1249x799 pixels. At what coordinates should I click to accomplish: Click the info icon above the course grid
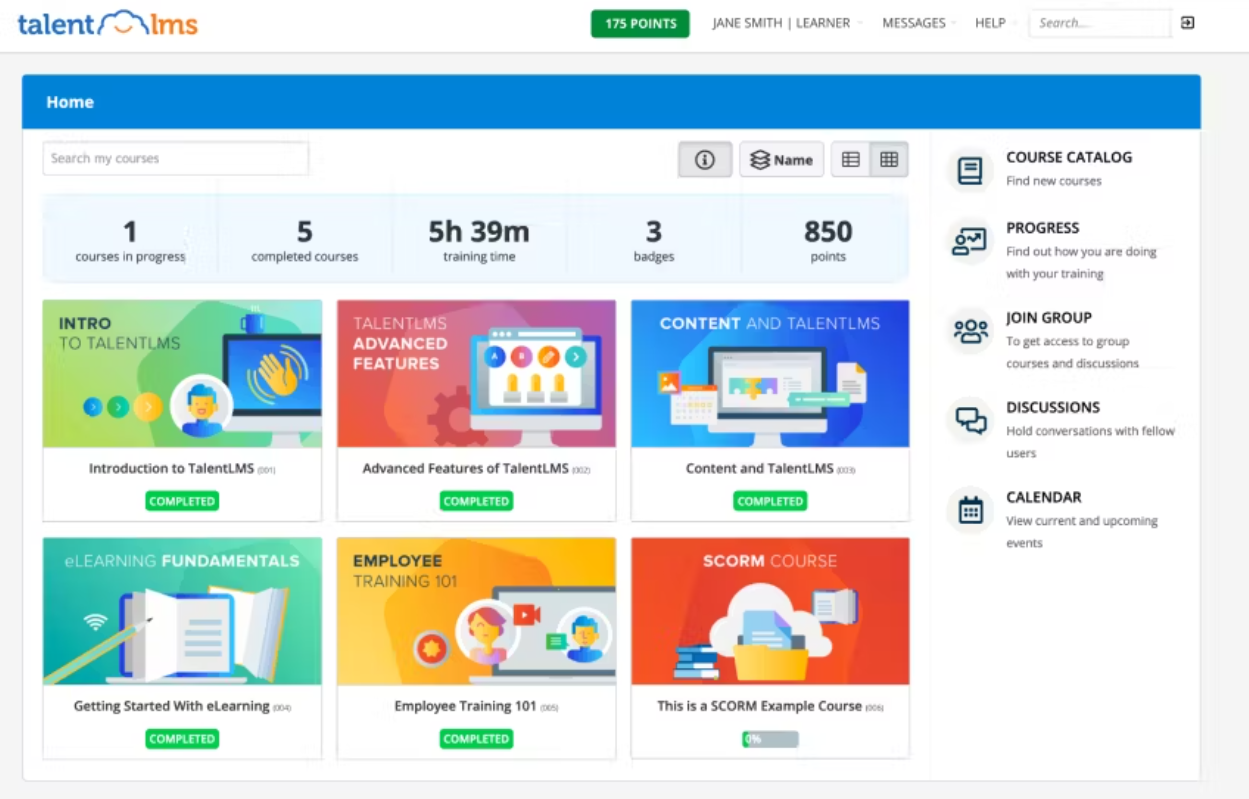coord(705,159)
